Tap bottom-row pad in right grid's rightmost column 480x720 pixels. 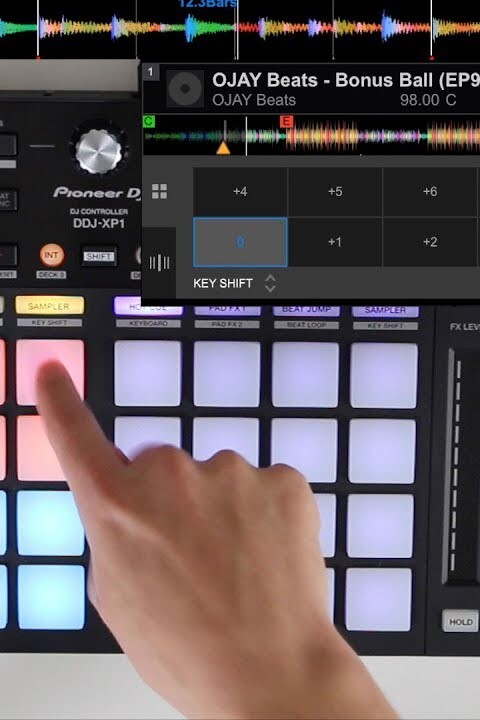pos(378,599)
